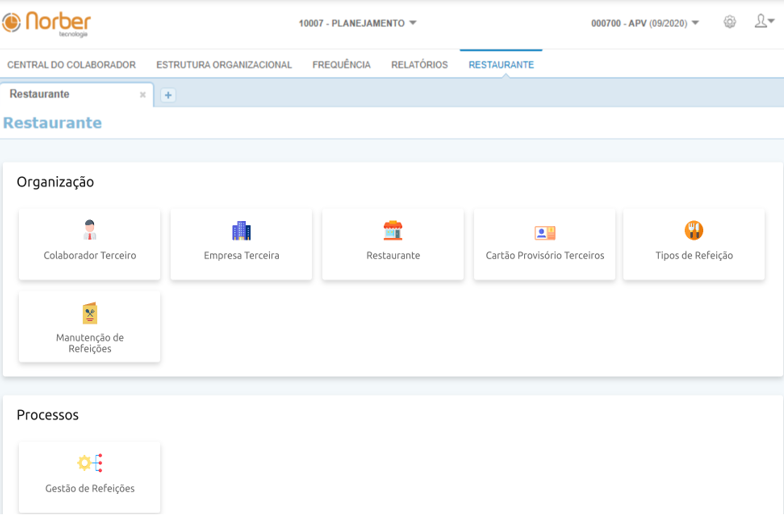Switch to the Frequência menu
This screenshot has width=784, height=531.
[341, 65]
